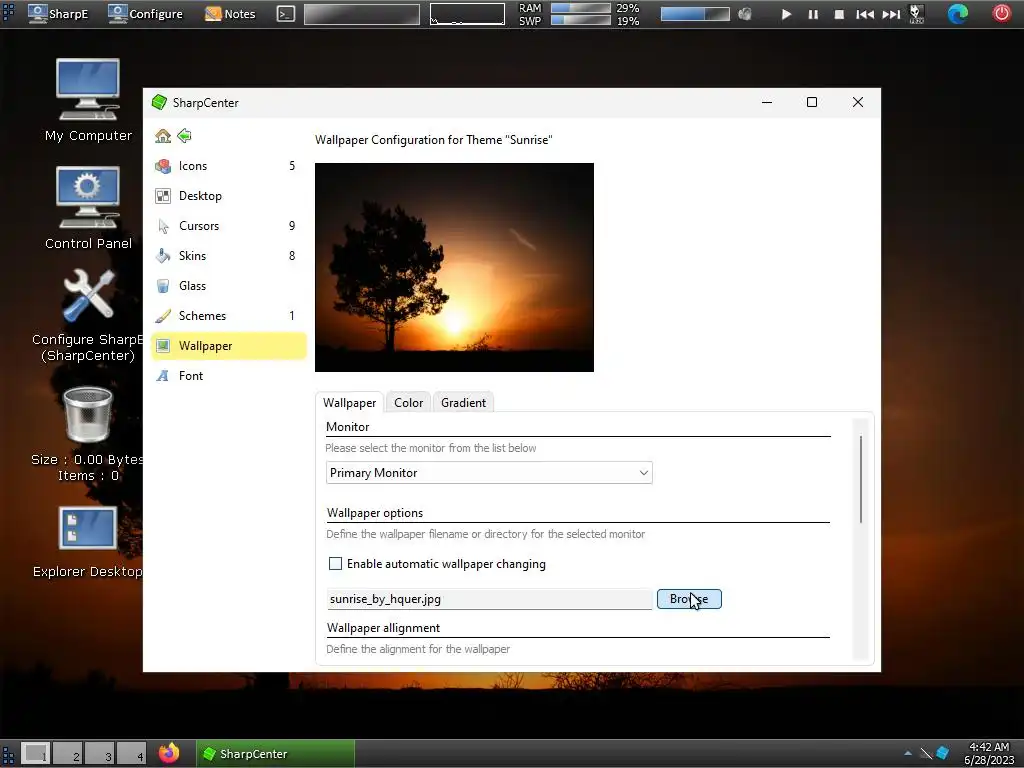
Task: Open the Icons section in the sidebar
Action: [x=228, y=166]
